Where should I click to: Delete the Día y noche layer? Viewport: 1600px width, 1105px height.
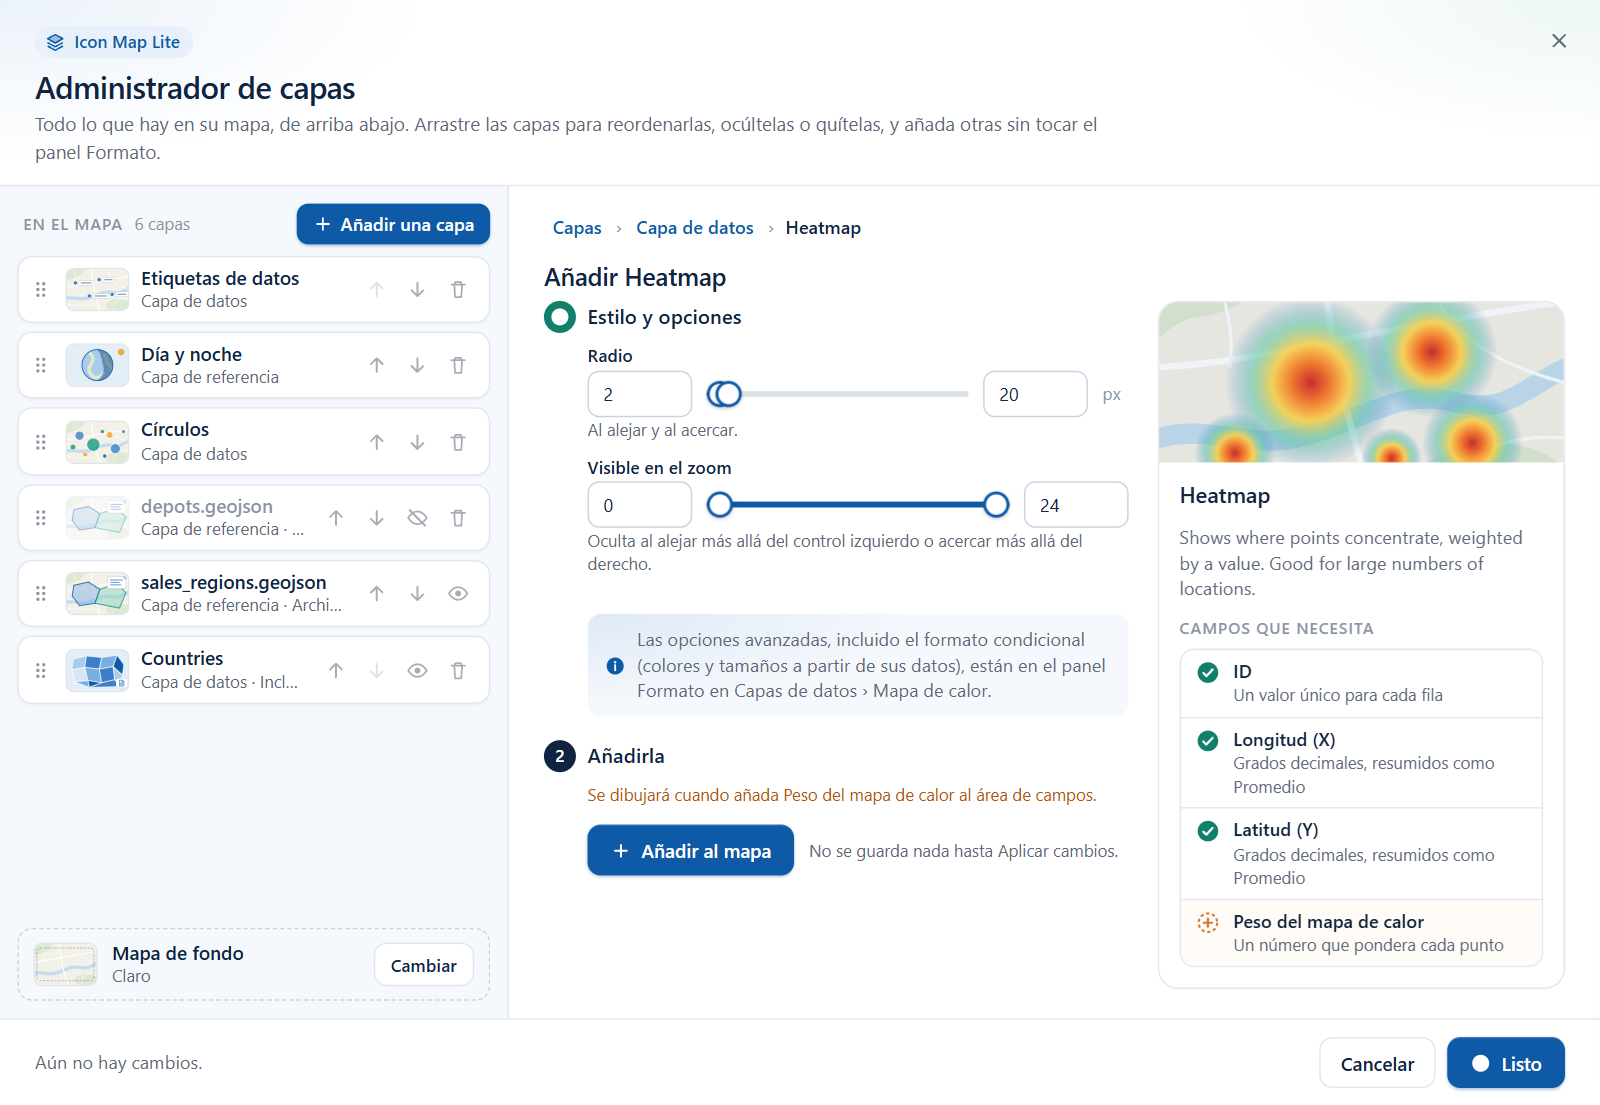tap(458, 366)
